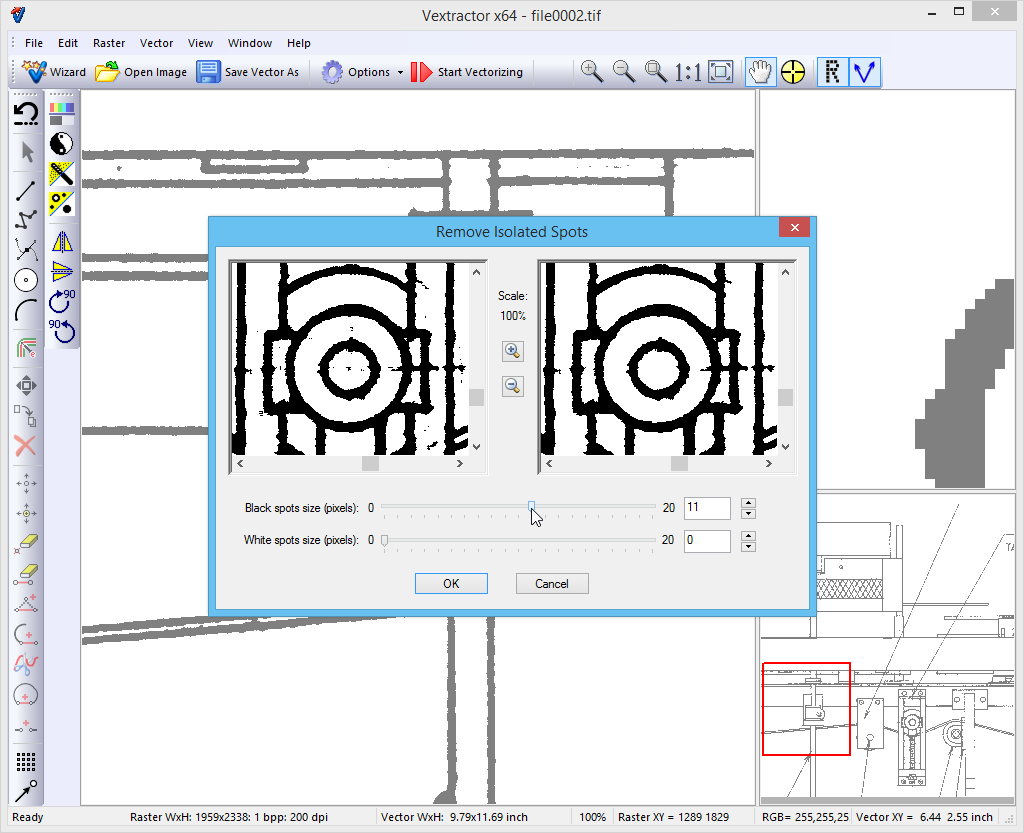Click the preview zoom-in magnifier in dialog
This screenshot has width=1024, height=833.
click(512, 351)
